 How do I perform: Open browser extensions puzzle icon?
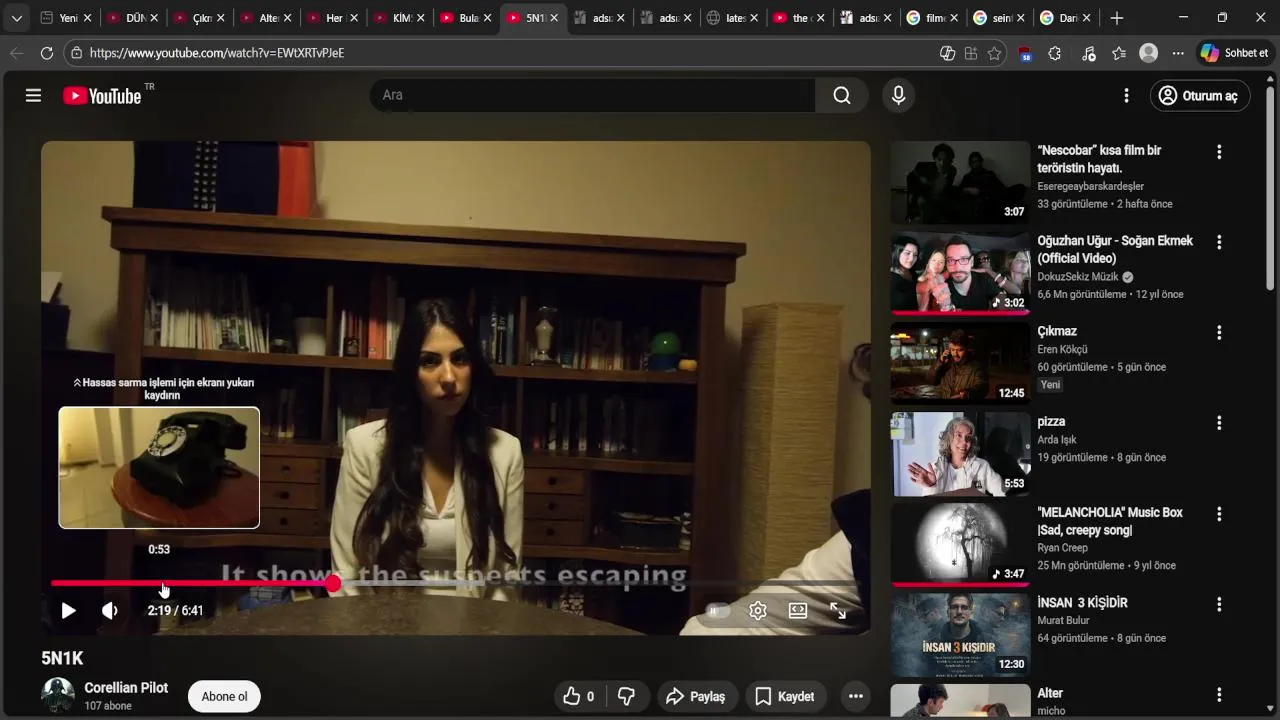[1054, 53]
